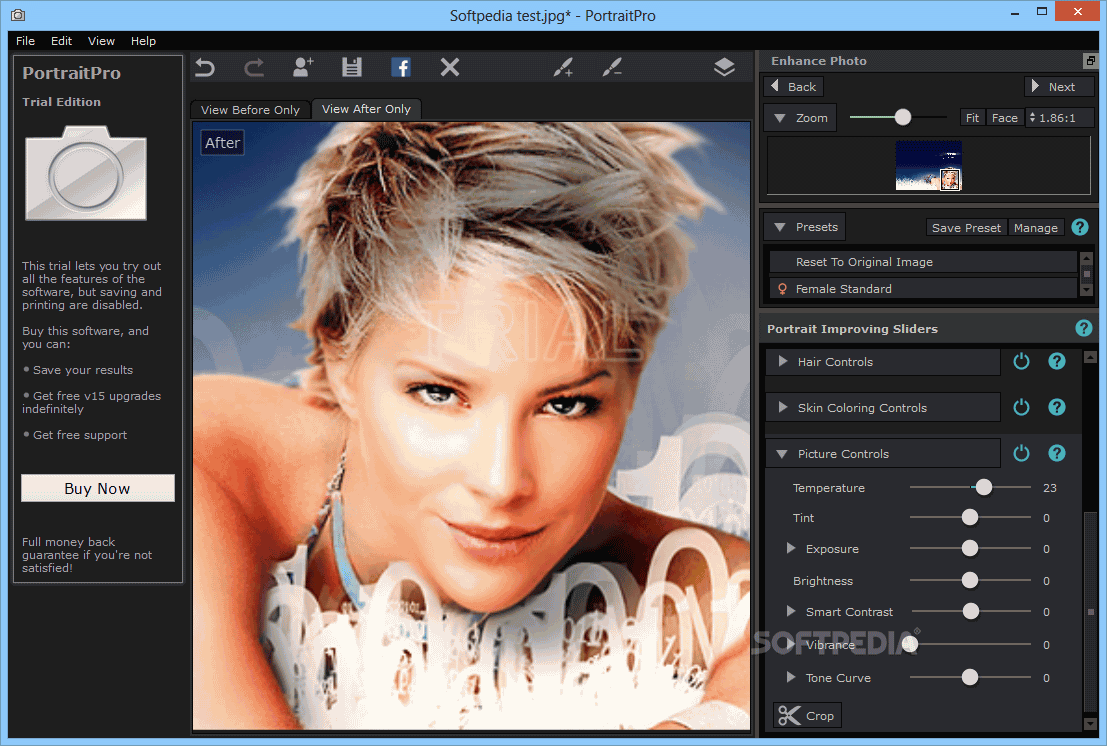Click the navigator thumbnail preview
Viewport: 1107px width, 746px height.
[x=928, y=165]
